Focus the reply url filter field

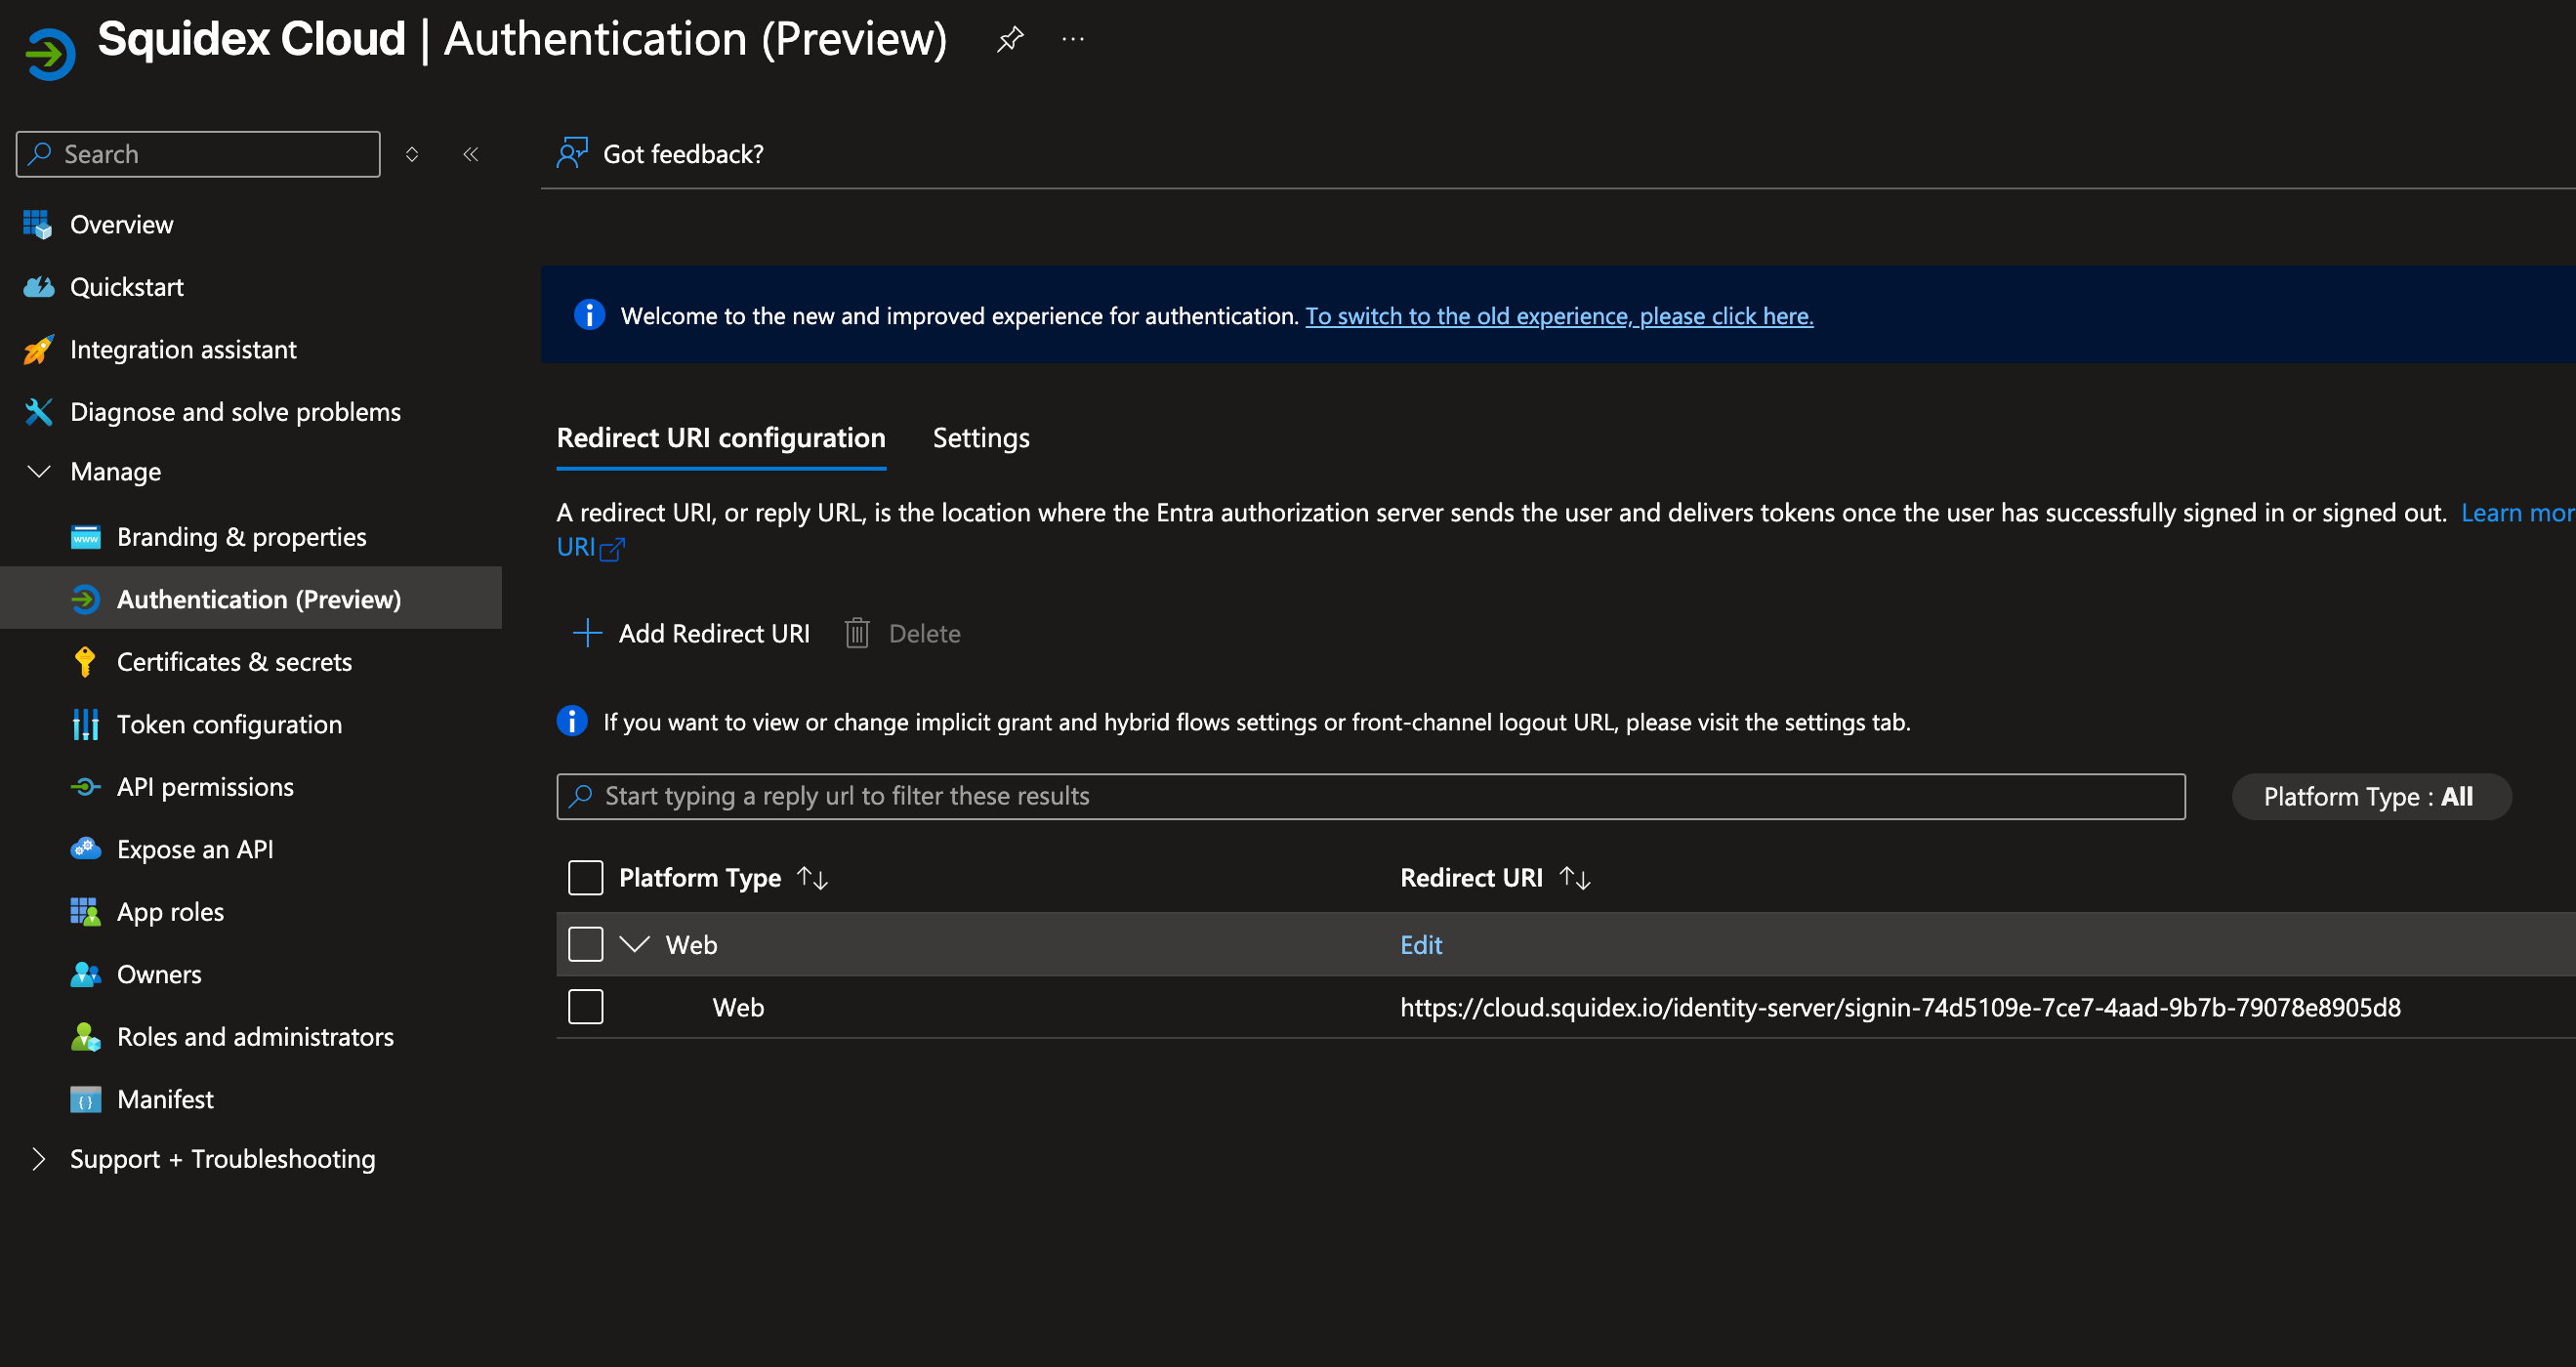tap(1370, 796)
